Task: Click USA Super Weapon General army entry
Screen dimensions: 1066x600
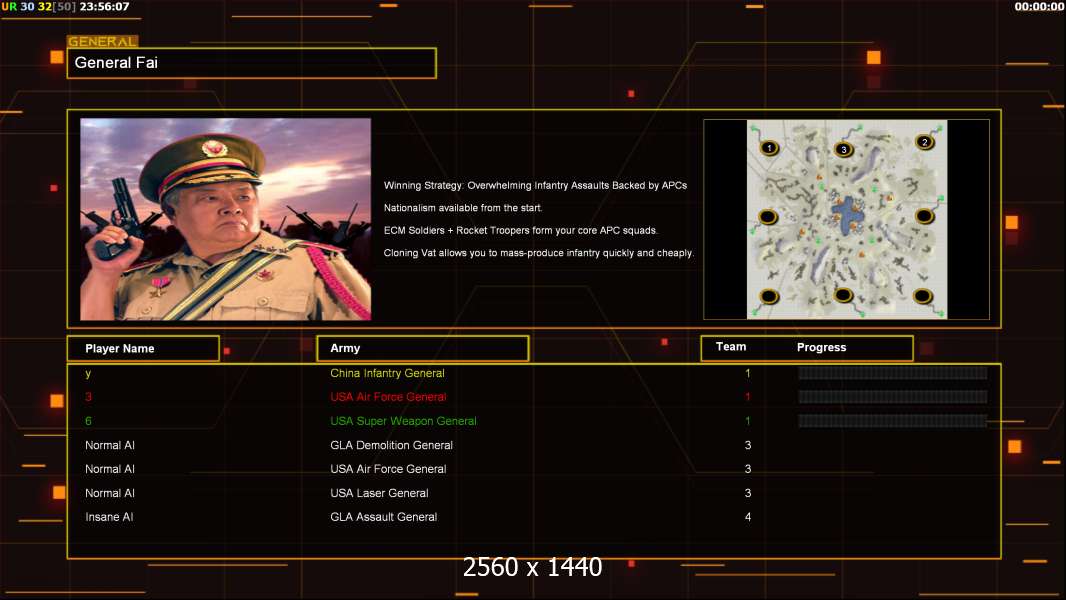Action: point(403,421)
